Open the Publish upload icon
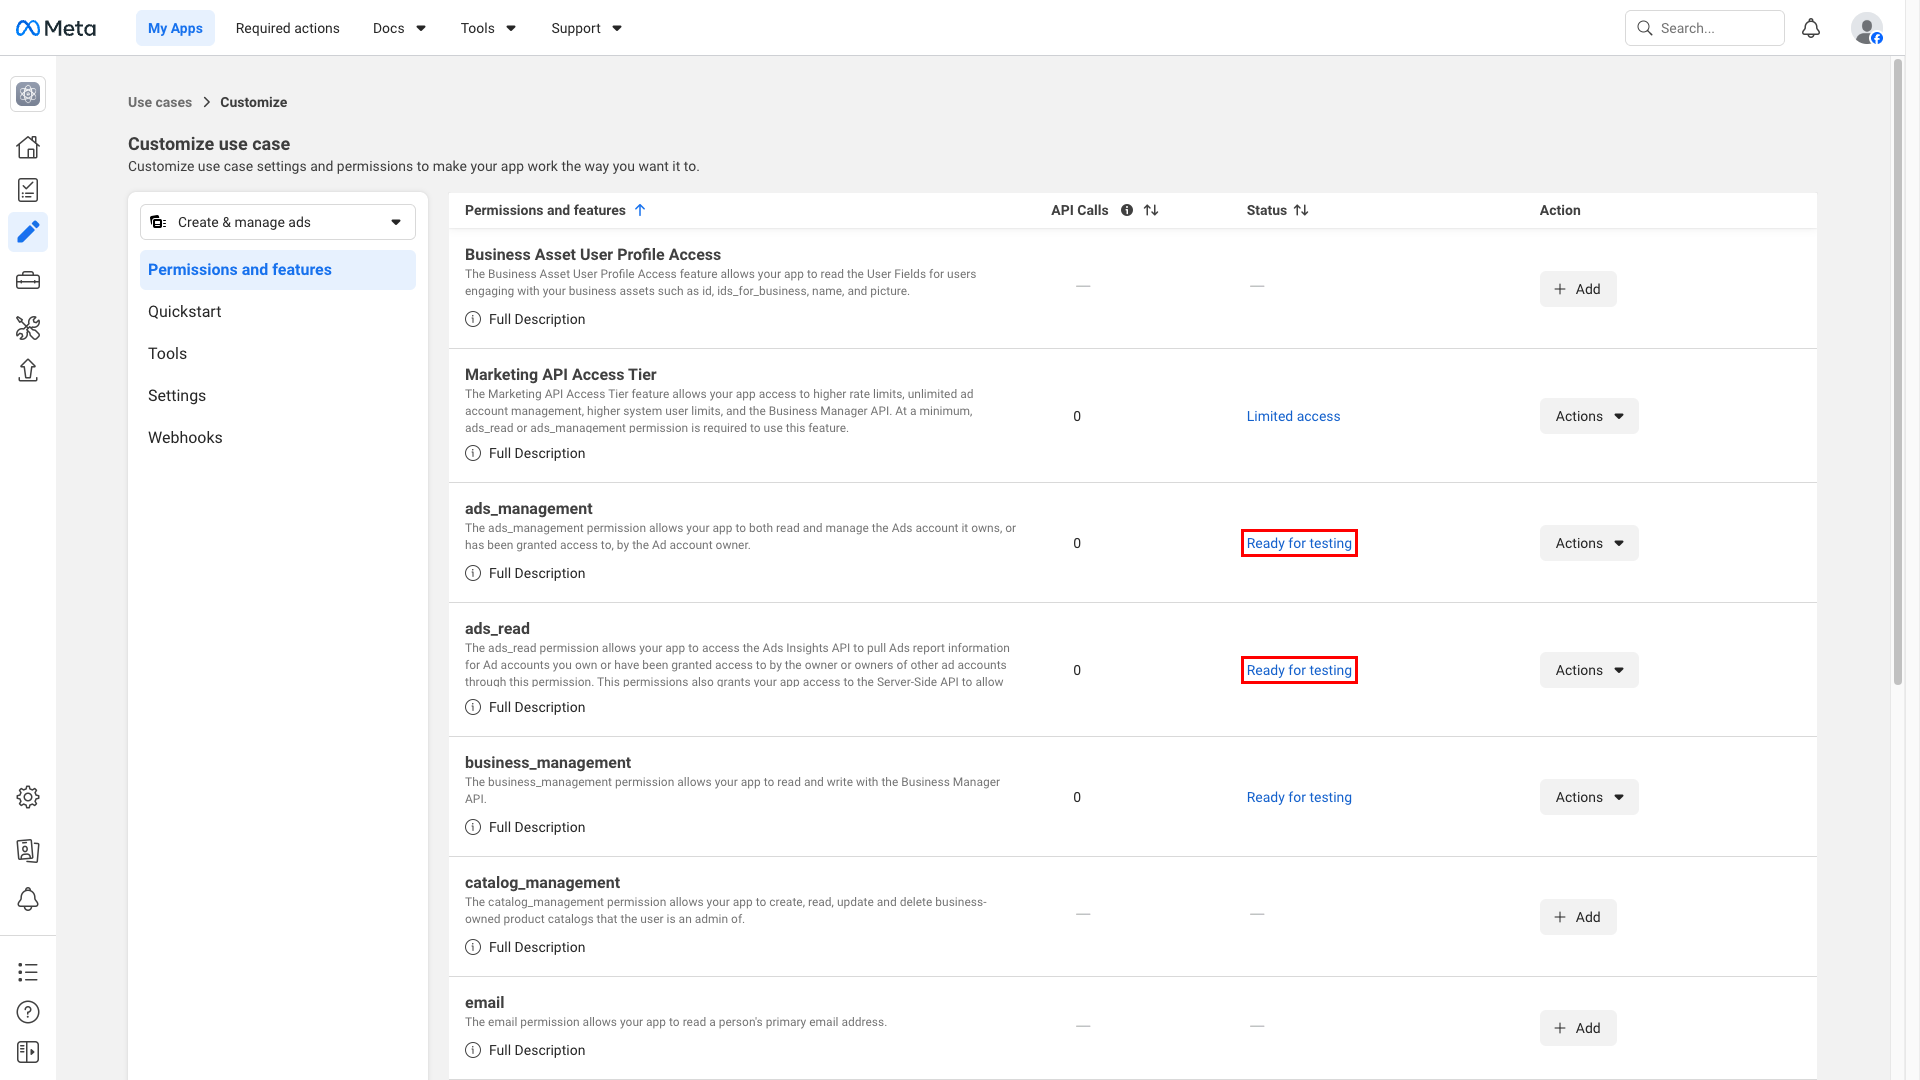Image resolution: width=1920 pixels, height=1080 pixels. [28, 371]
